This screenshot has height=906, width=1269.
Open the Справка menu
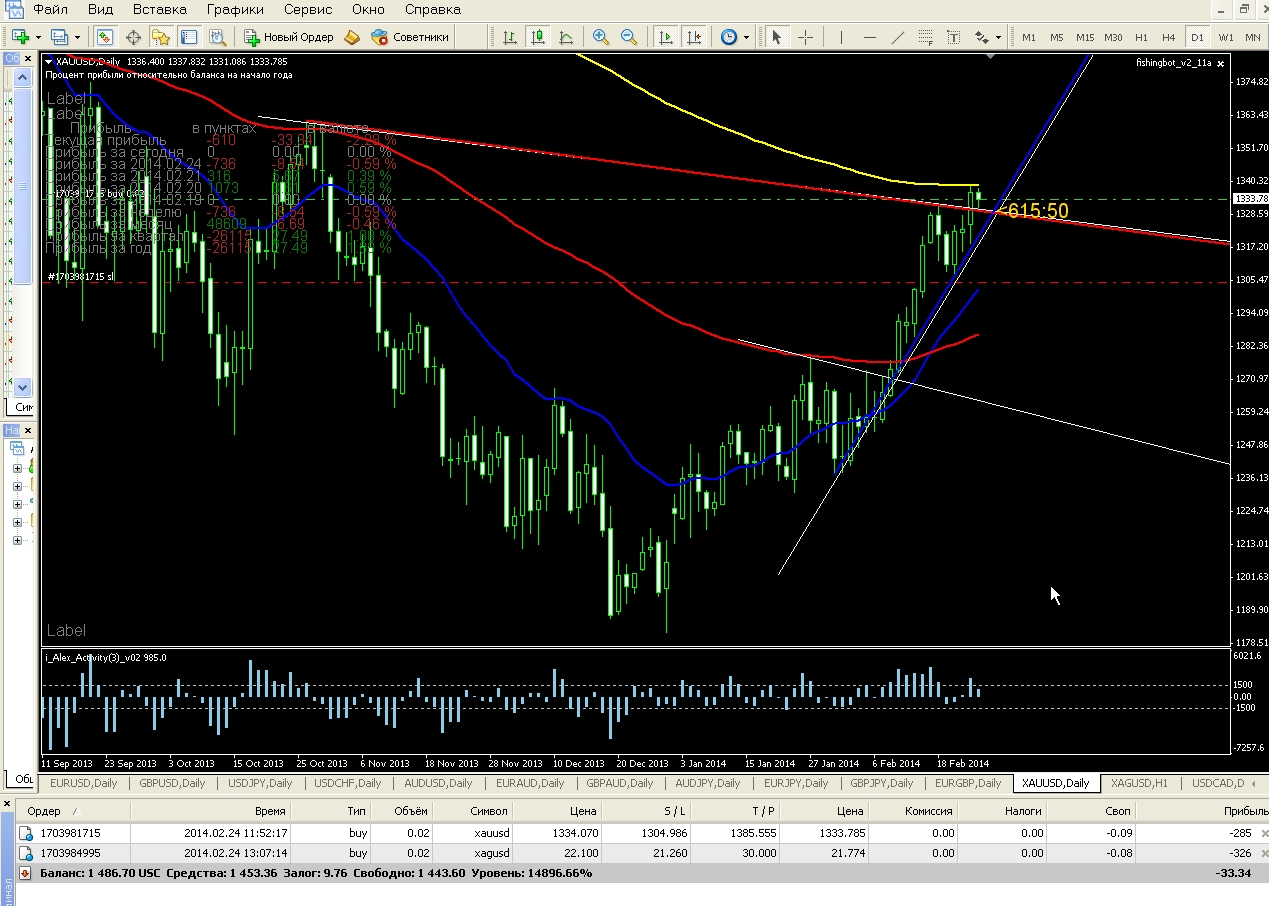pyautogui.click(x=433, y=9)
